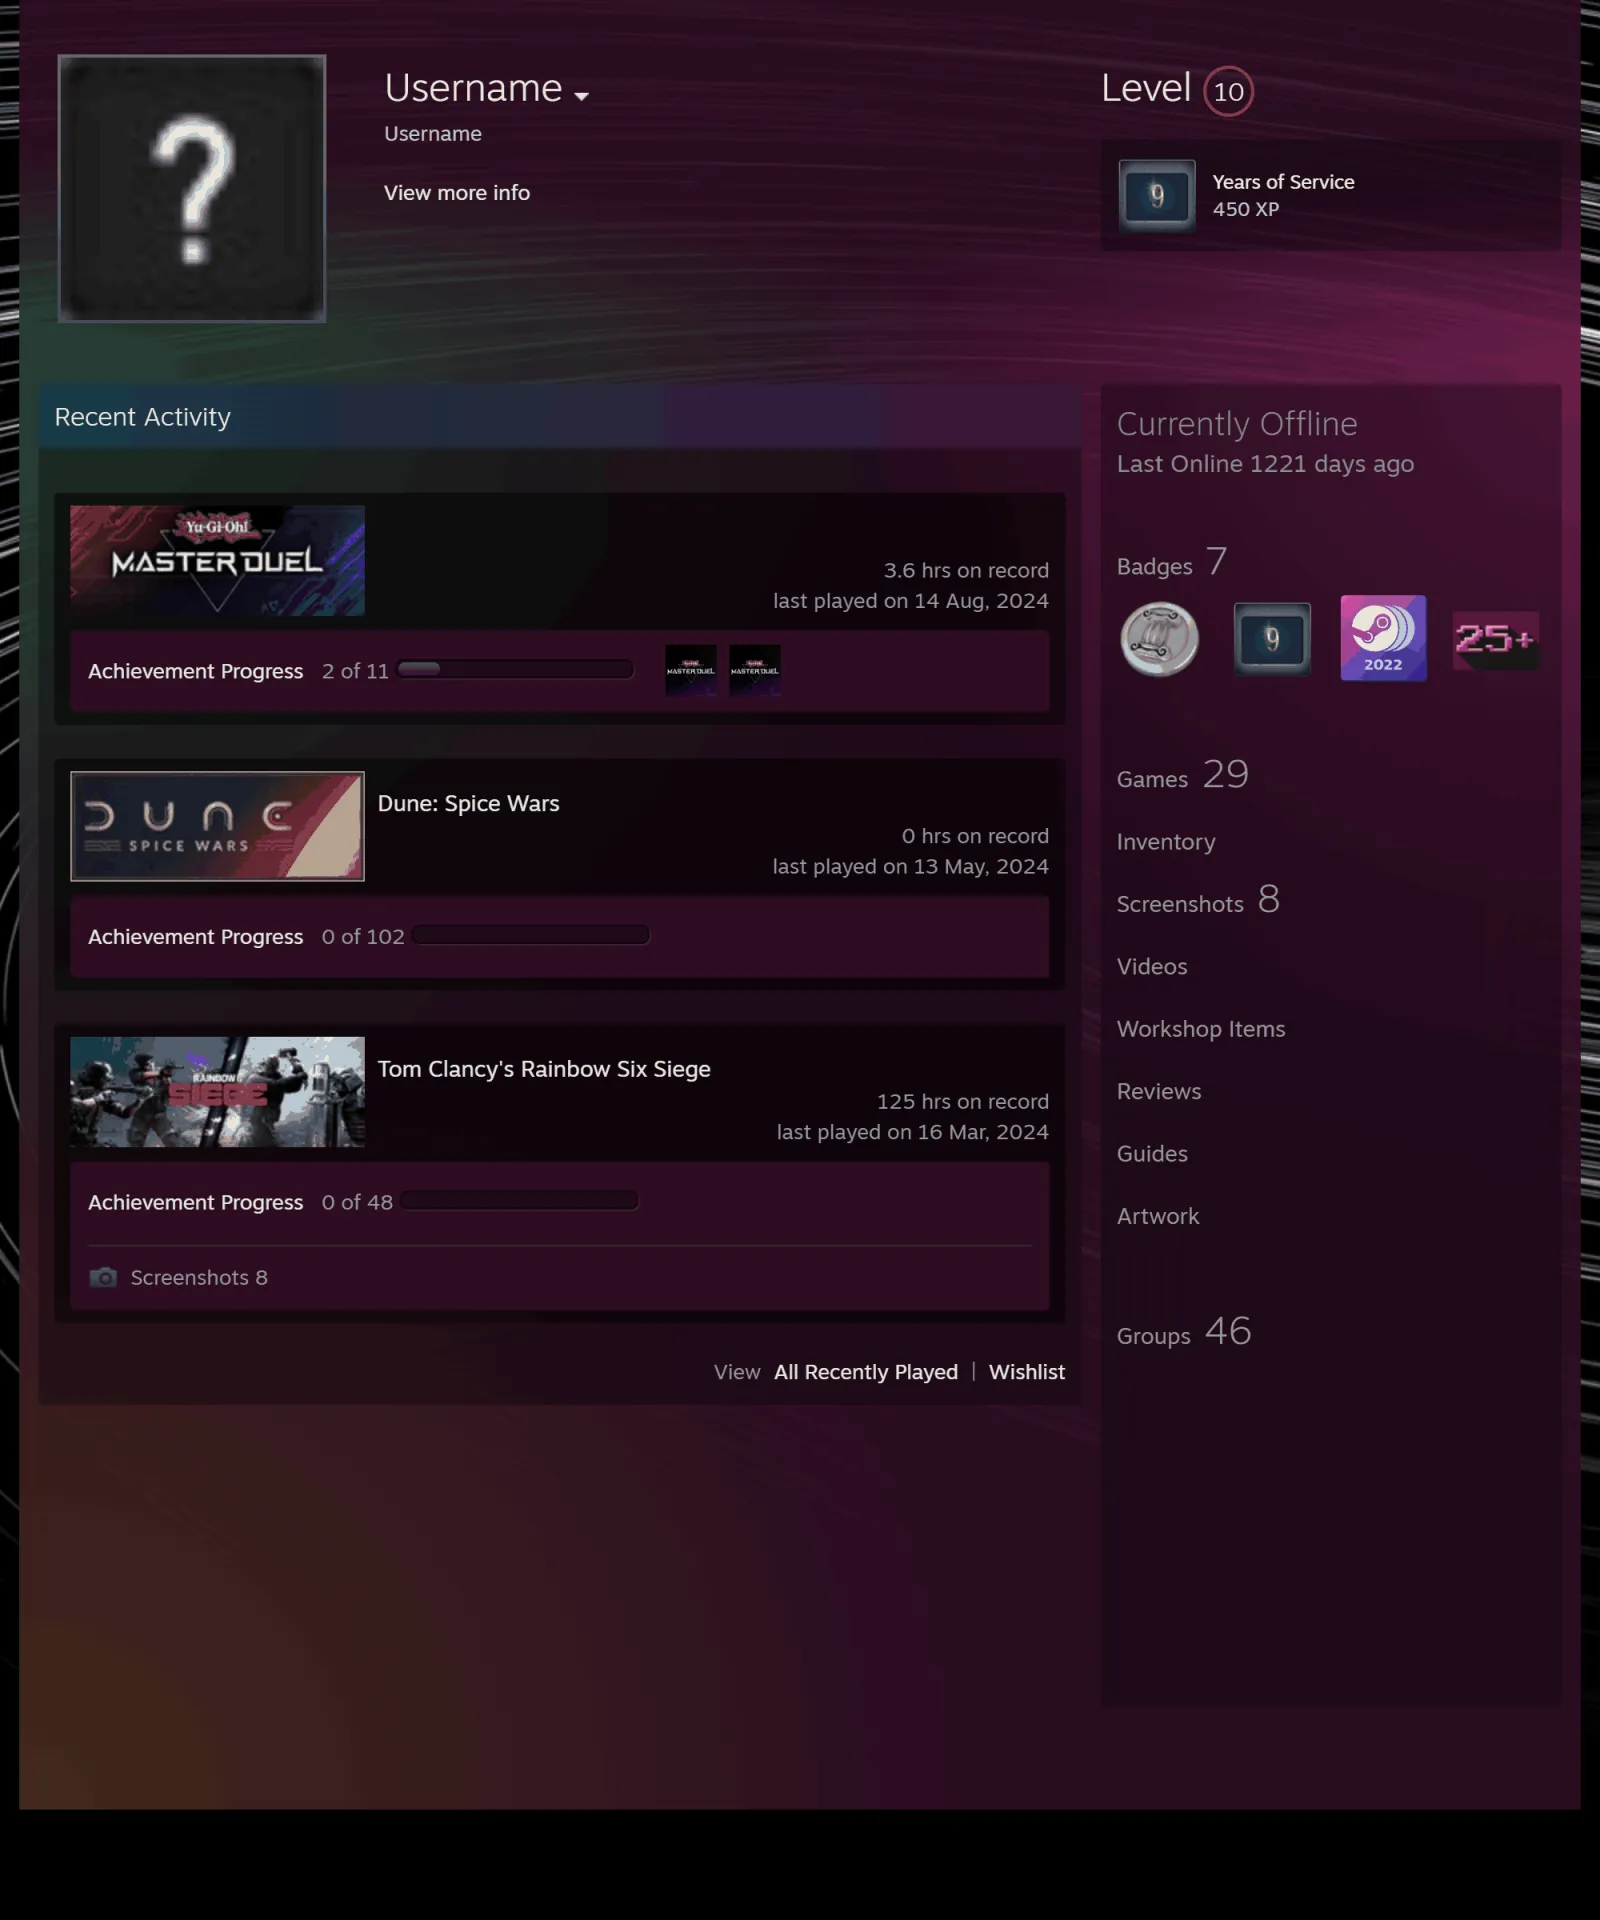Open Screenshots 8 link under Rainbow Six
The image size is (1600, 1920).
(x=199, y=1278)
